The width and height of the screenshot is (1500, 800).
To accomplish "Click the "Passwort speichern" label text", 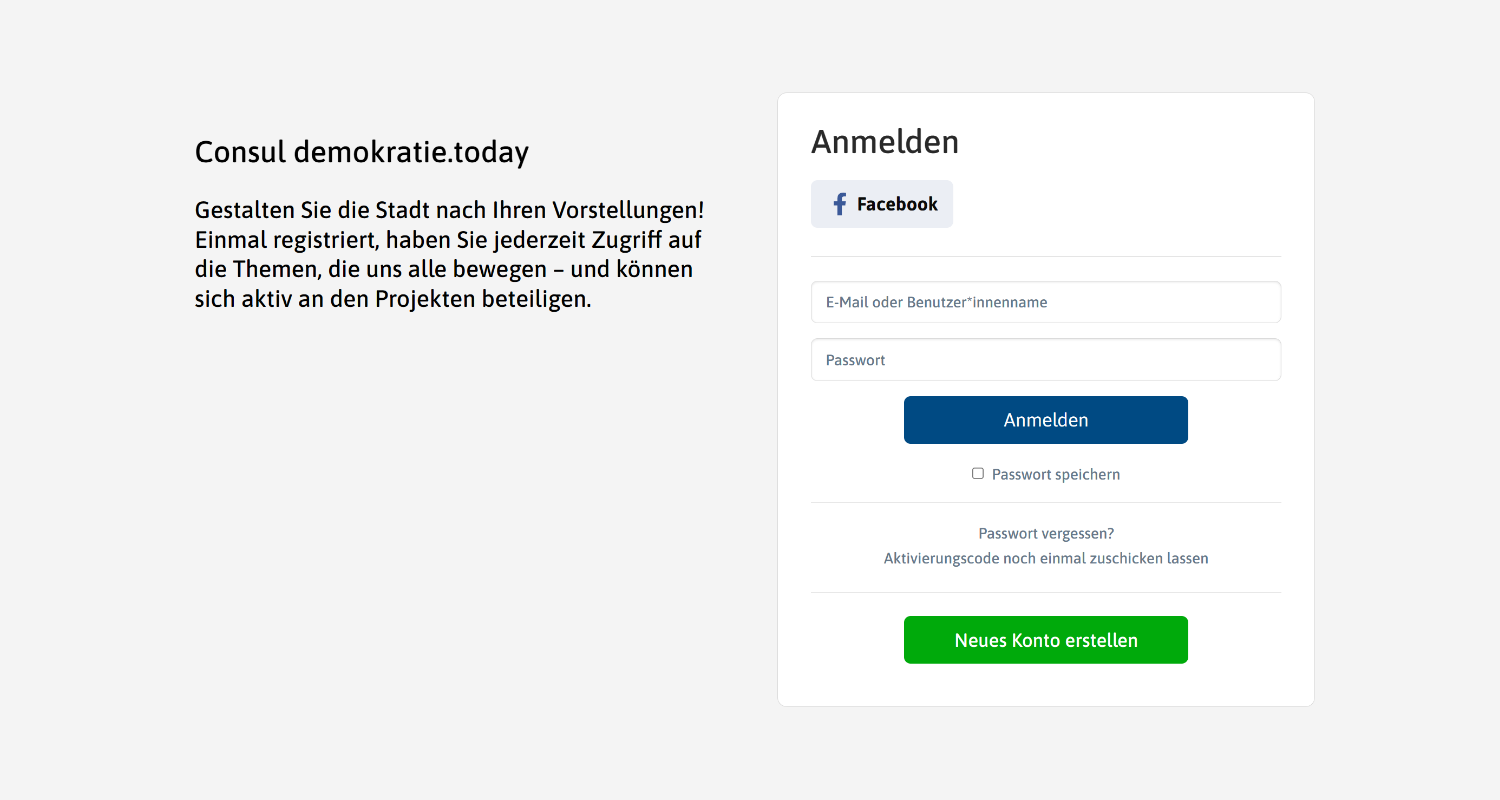I will [x=1055, y=474].
